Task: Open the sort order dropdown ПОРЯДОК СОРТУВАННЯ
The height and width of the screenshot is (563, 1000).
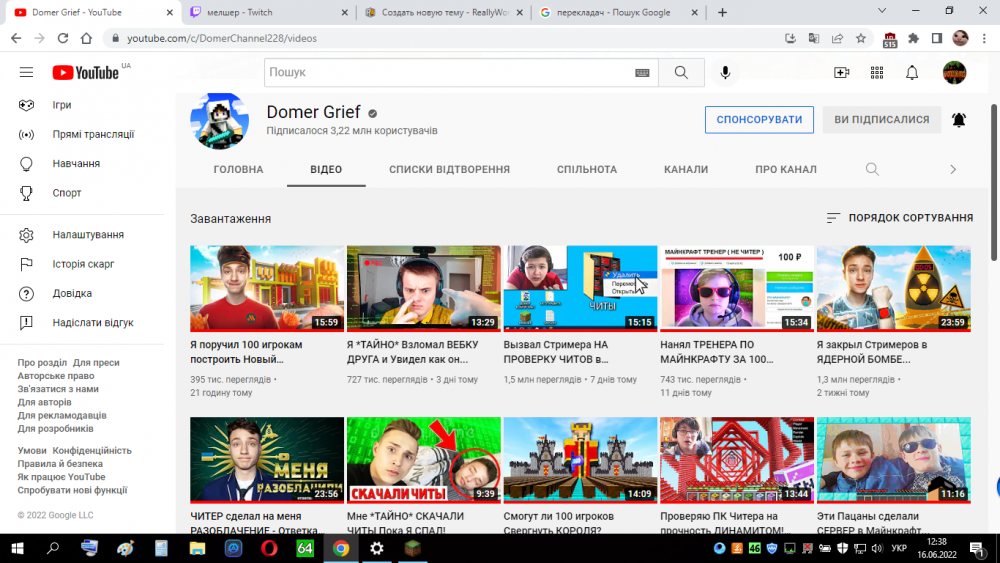Action: point(899,218)
